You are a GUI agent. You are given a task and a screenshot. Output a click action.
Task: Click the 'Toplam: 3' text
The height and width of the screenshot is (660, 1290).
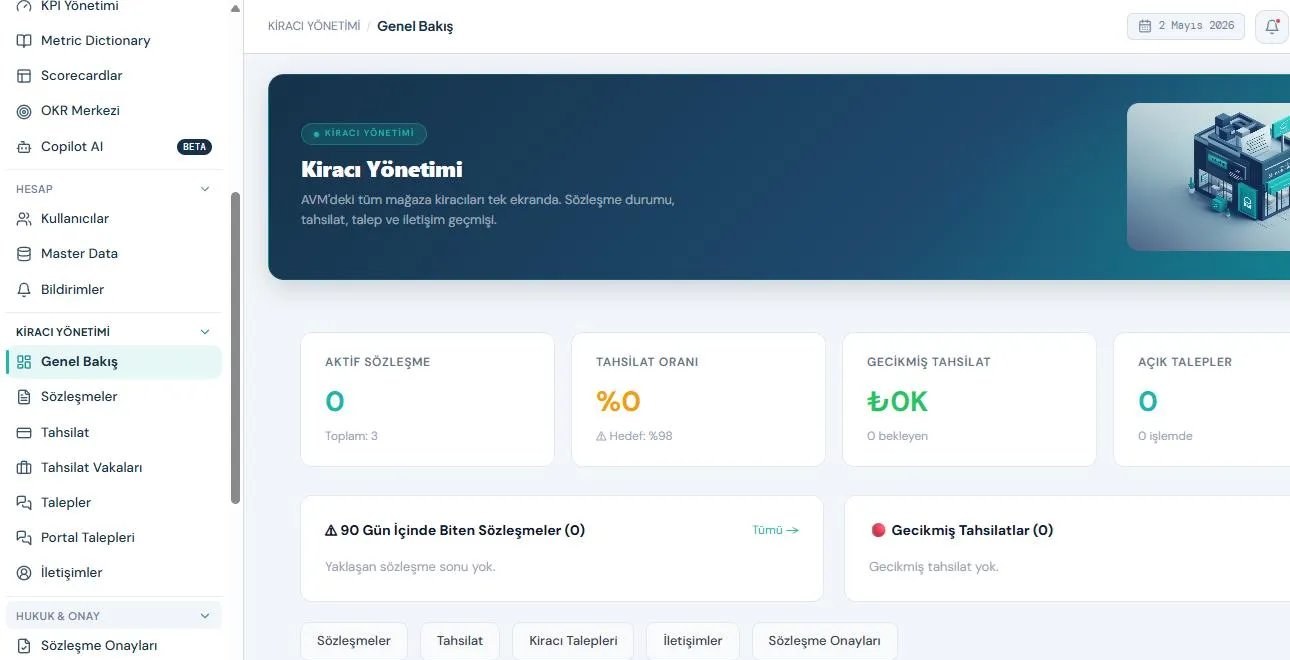(351, 436)
